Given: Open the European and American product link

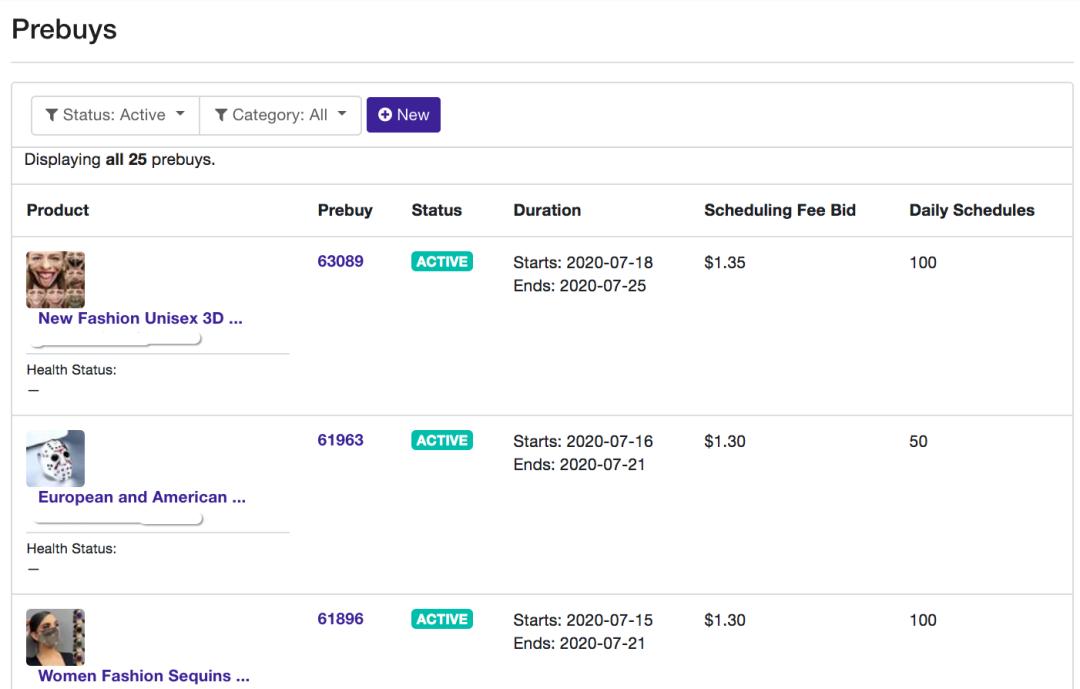Looking at the screenshot, I should (141, 498).
